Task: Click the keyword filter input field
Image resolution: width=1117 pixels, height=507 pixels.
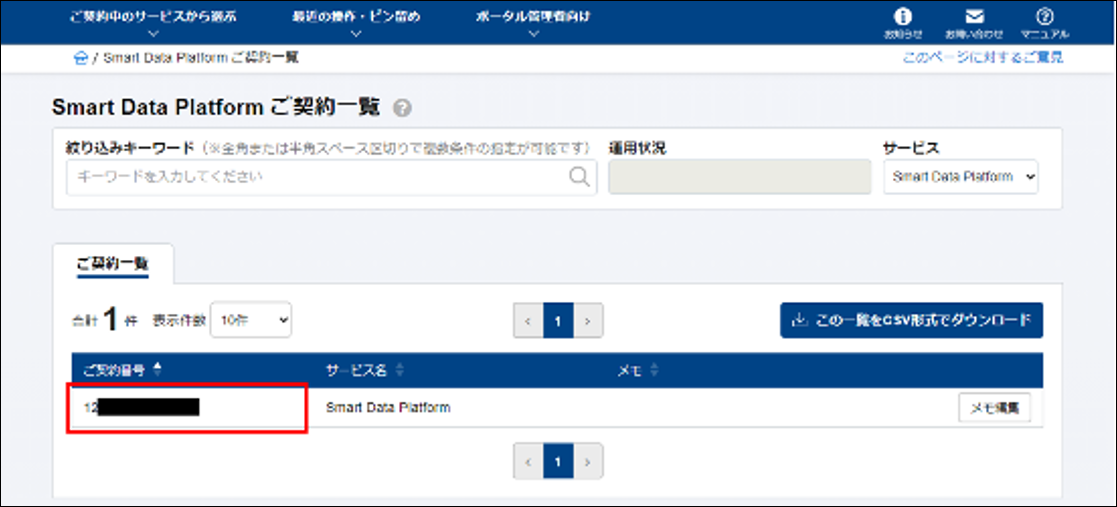Action: (331, 177)
